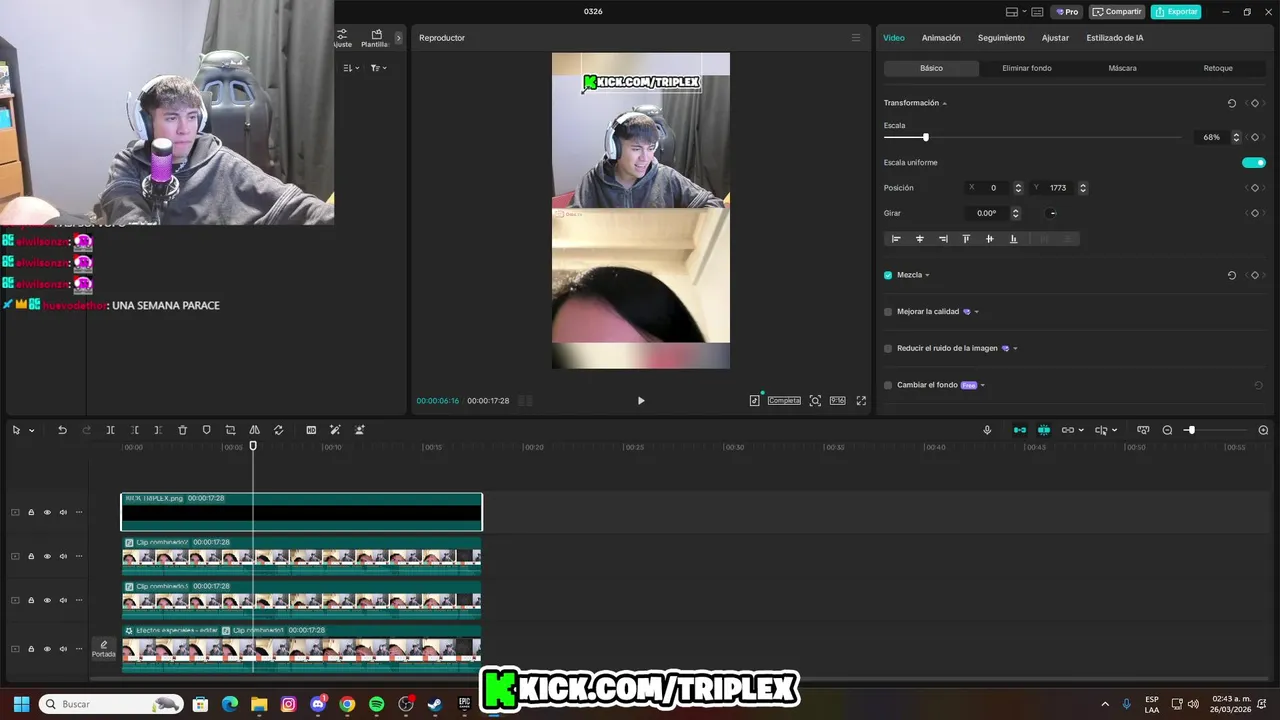Image resolution: width=1280 pixels, height=720 pixels.
Task: Click the Exportar button
Action: (x=1176, y=12)
